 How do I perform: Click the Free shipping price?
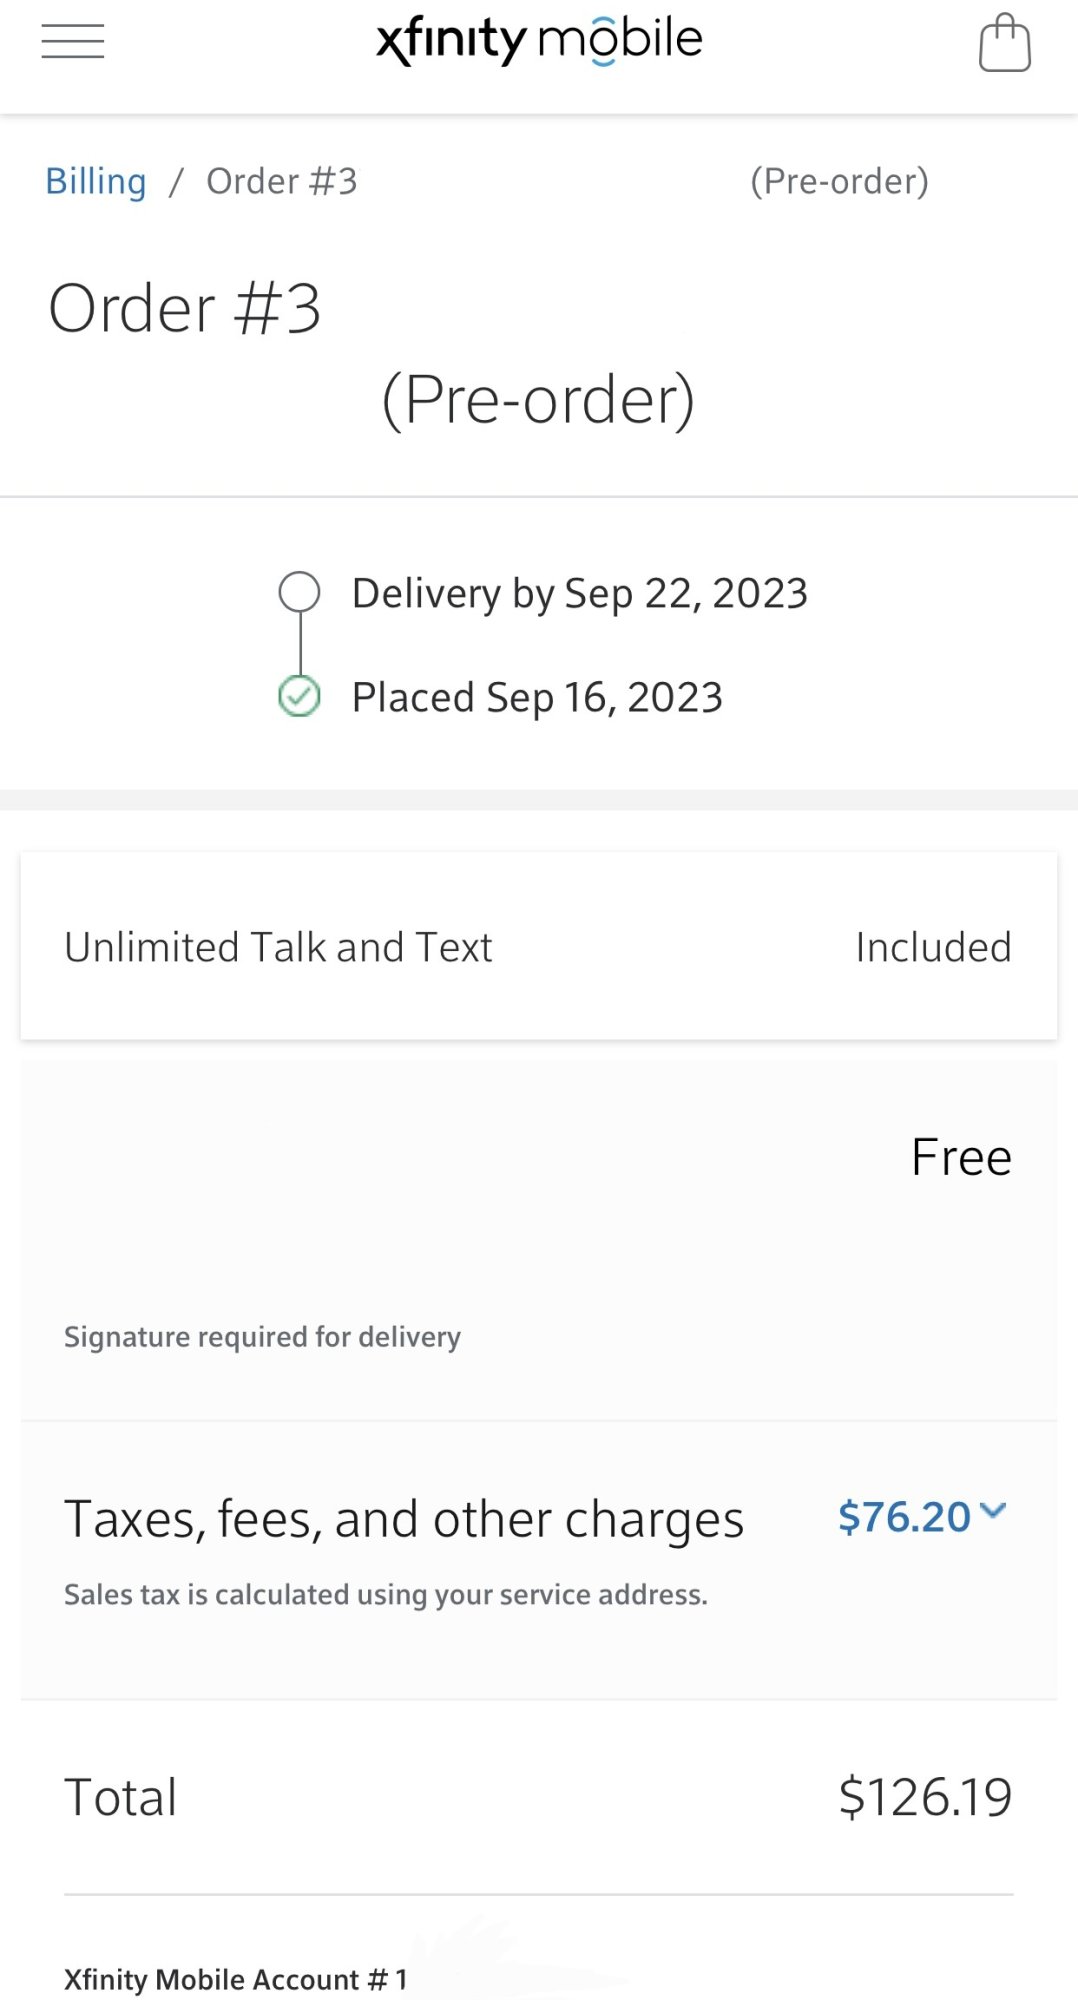961,1157
